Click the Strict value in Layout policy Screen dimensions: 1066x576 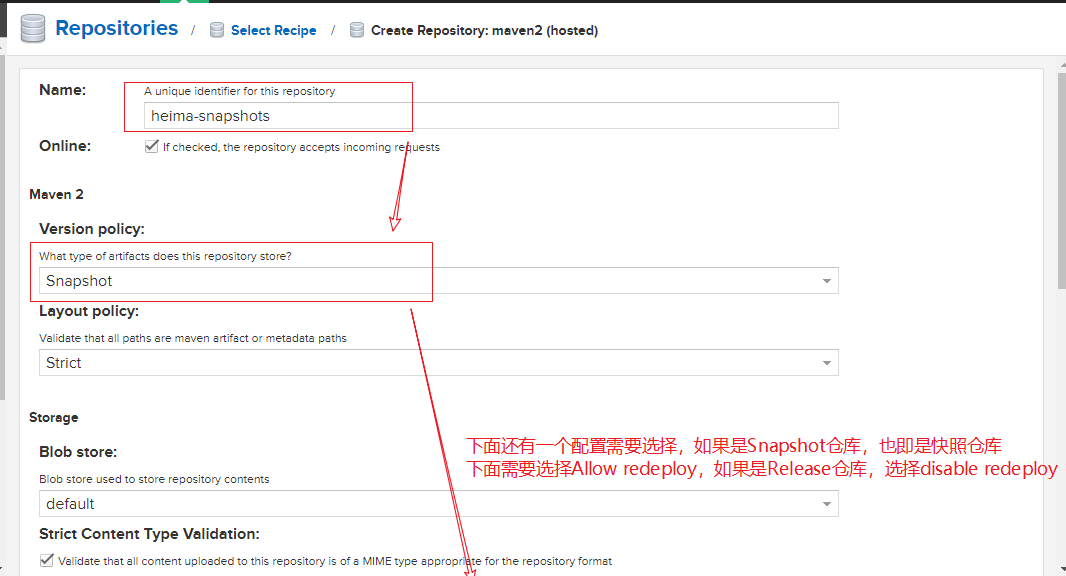(64, 363)
